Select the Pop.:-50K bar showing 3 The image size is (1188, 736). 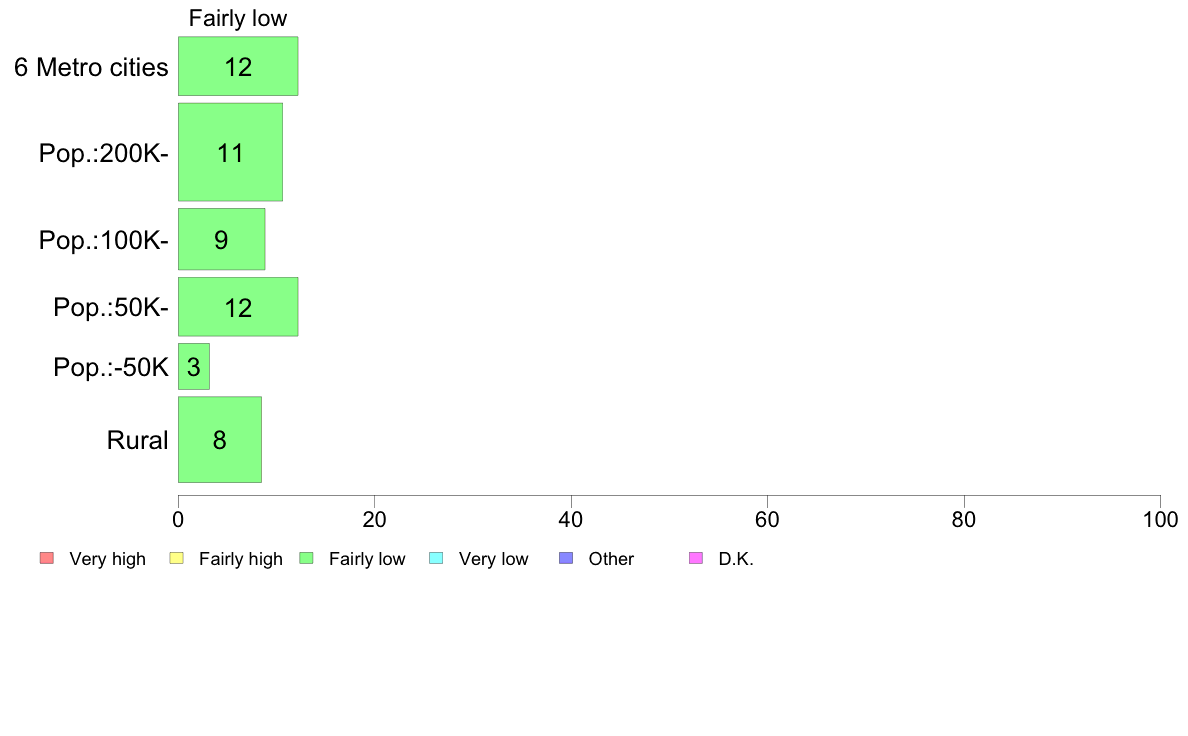point(194,367)
